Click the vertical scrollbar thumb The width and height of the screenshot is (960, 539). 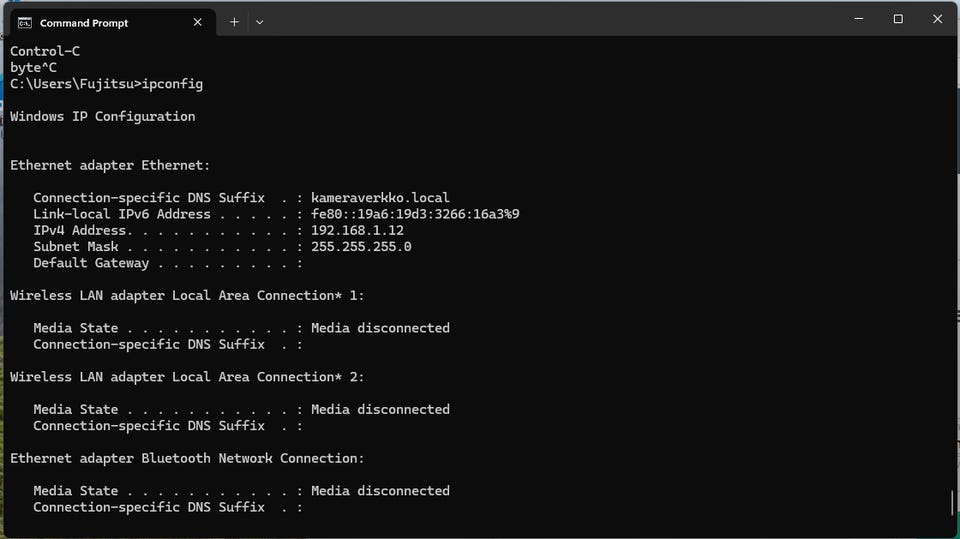click(x=952, y=503)
